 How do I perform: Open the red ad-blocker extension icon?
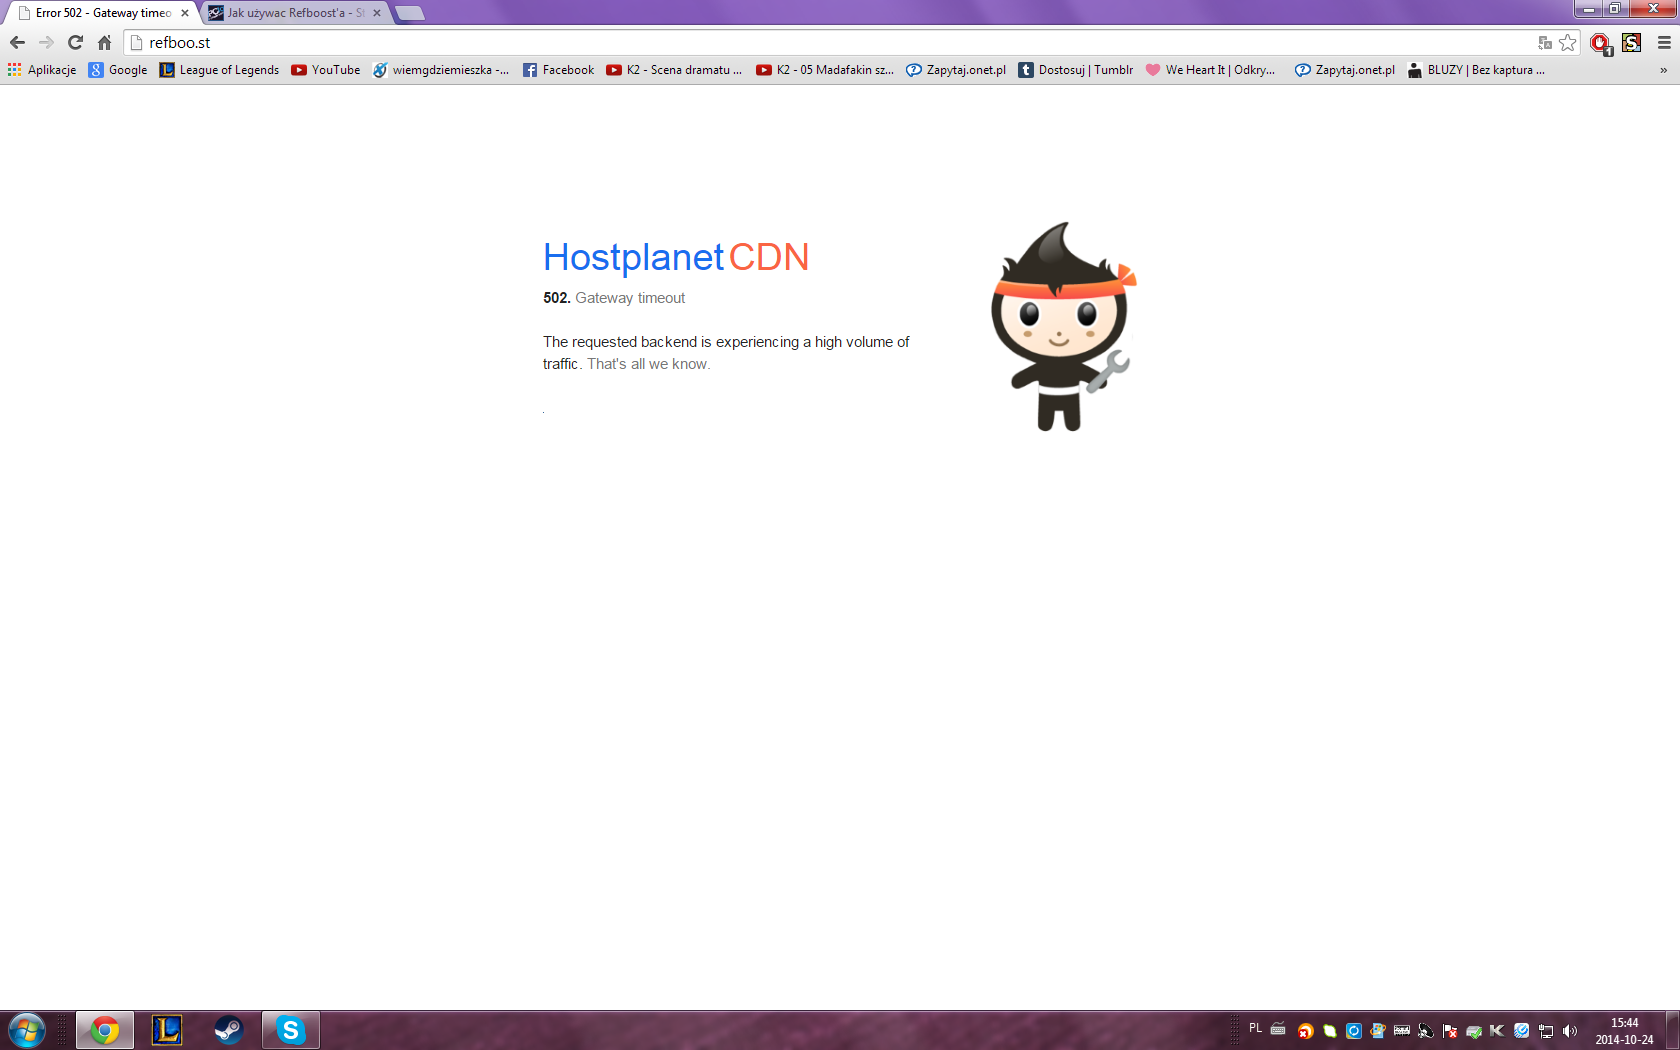(x=1601, y=43)
